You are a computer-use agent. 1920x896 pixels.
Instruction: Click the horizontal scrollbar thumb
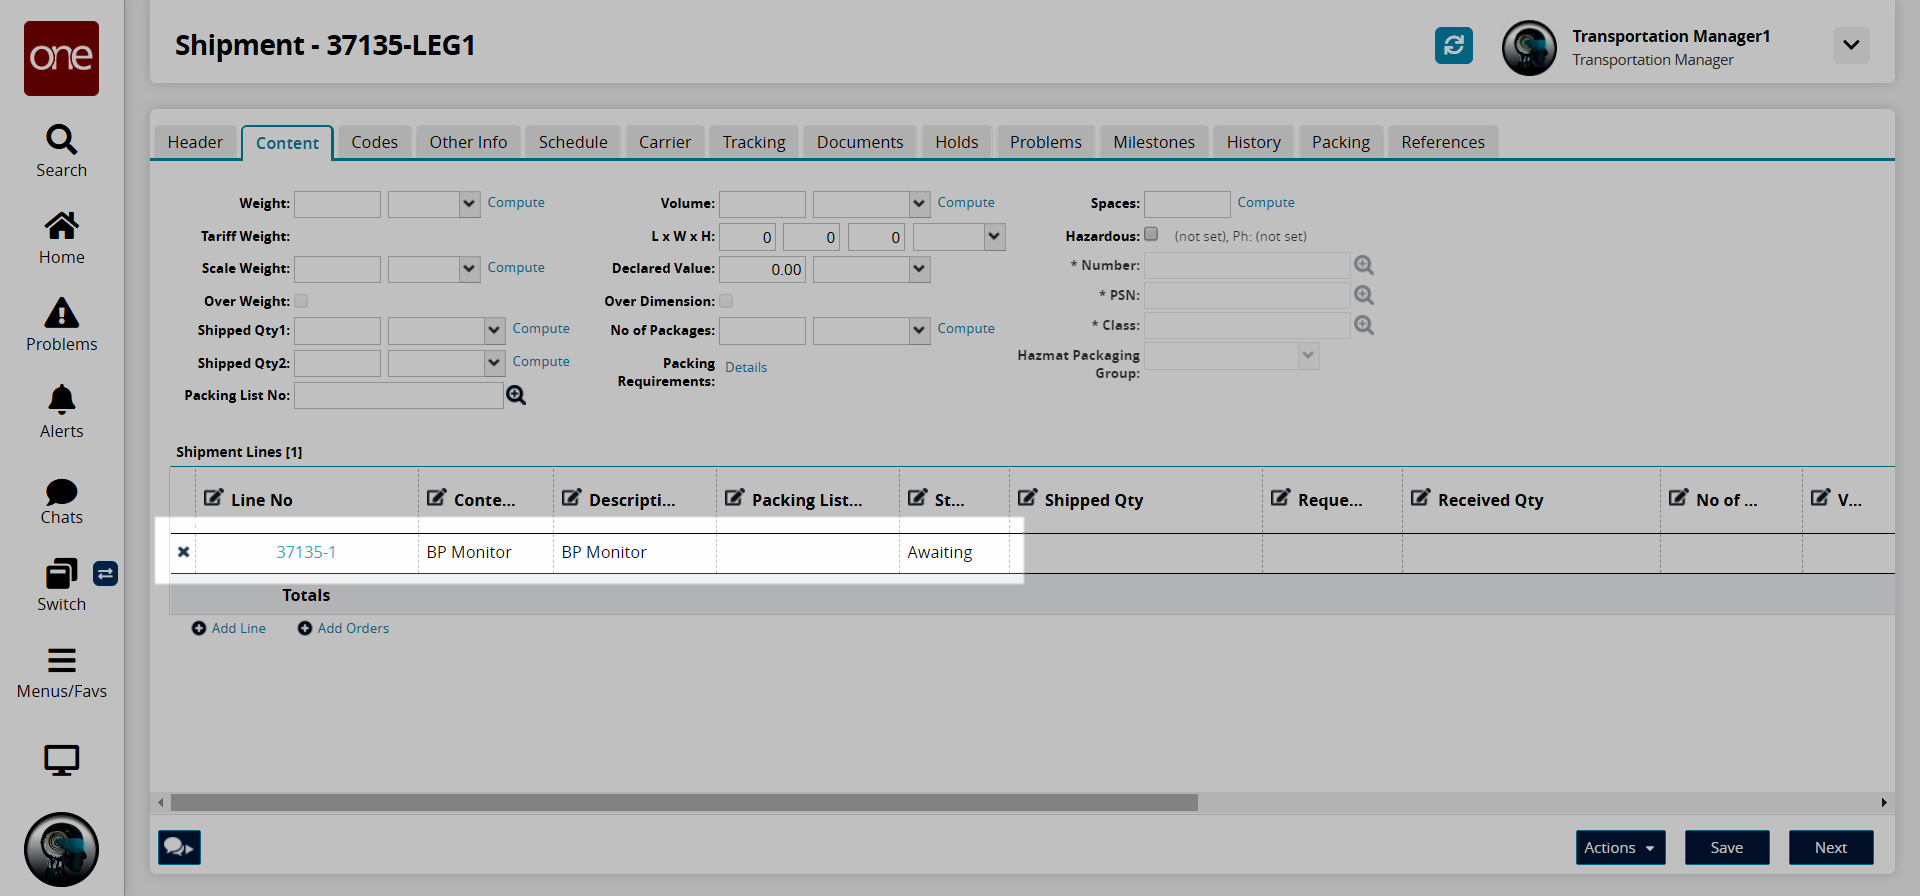tap(683, 802)
